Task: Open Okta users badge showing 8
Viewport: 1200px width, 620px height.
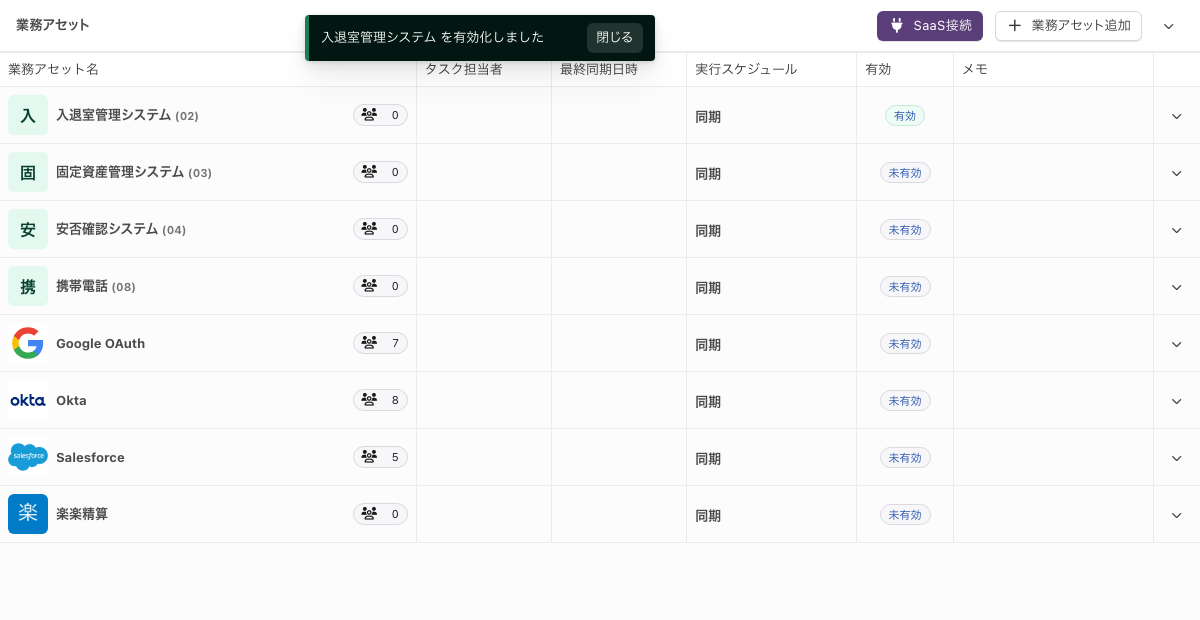Action: tap(380, 400)
